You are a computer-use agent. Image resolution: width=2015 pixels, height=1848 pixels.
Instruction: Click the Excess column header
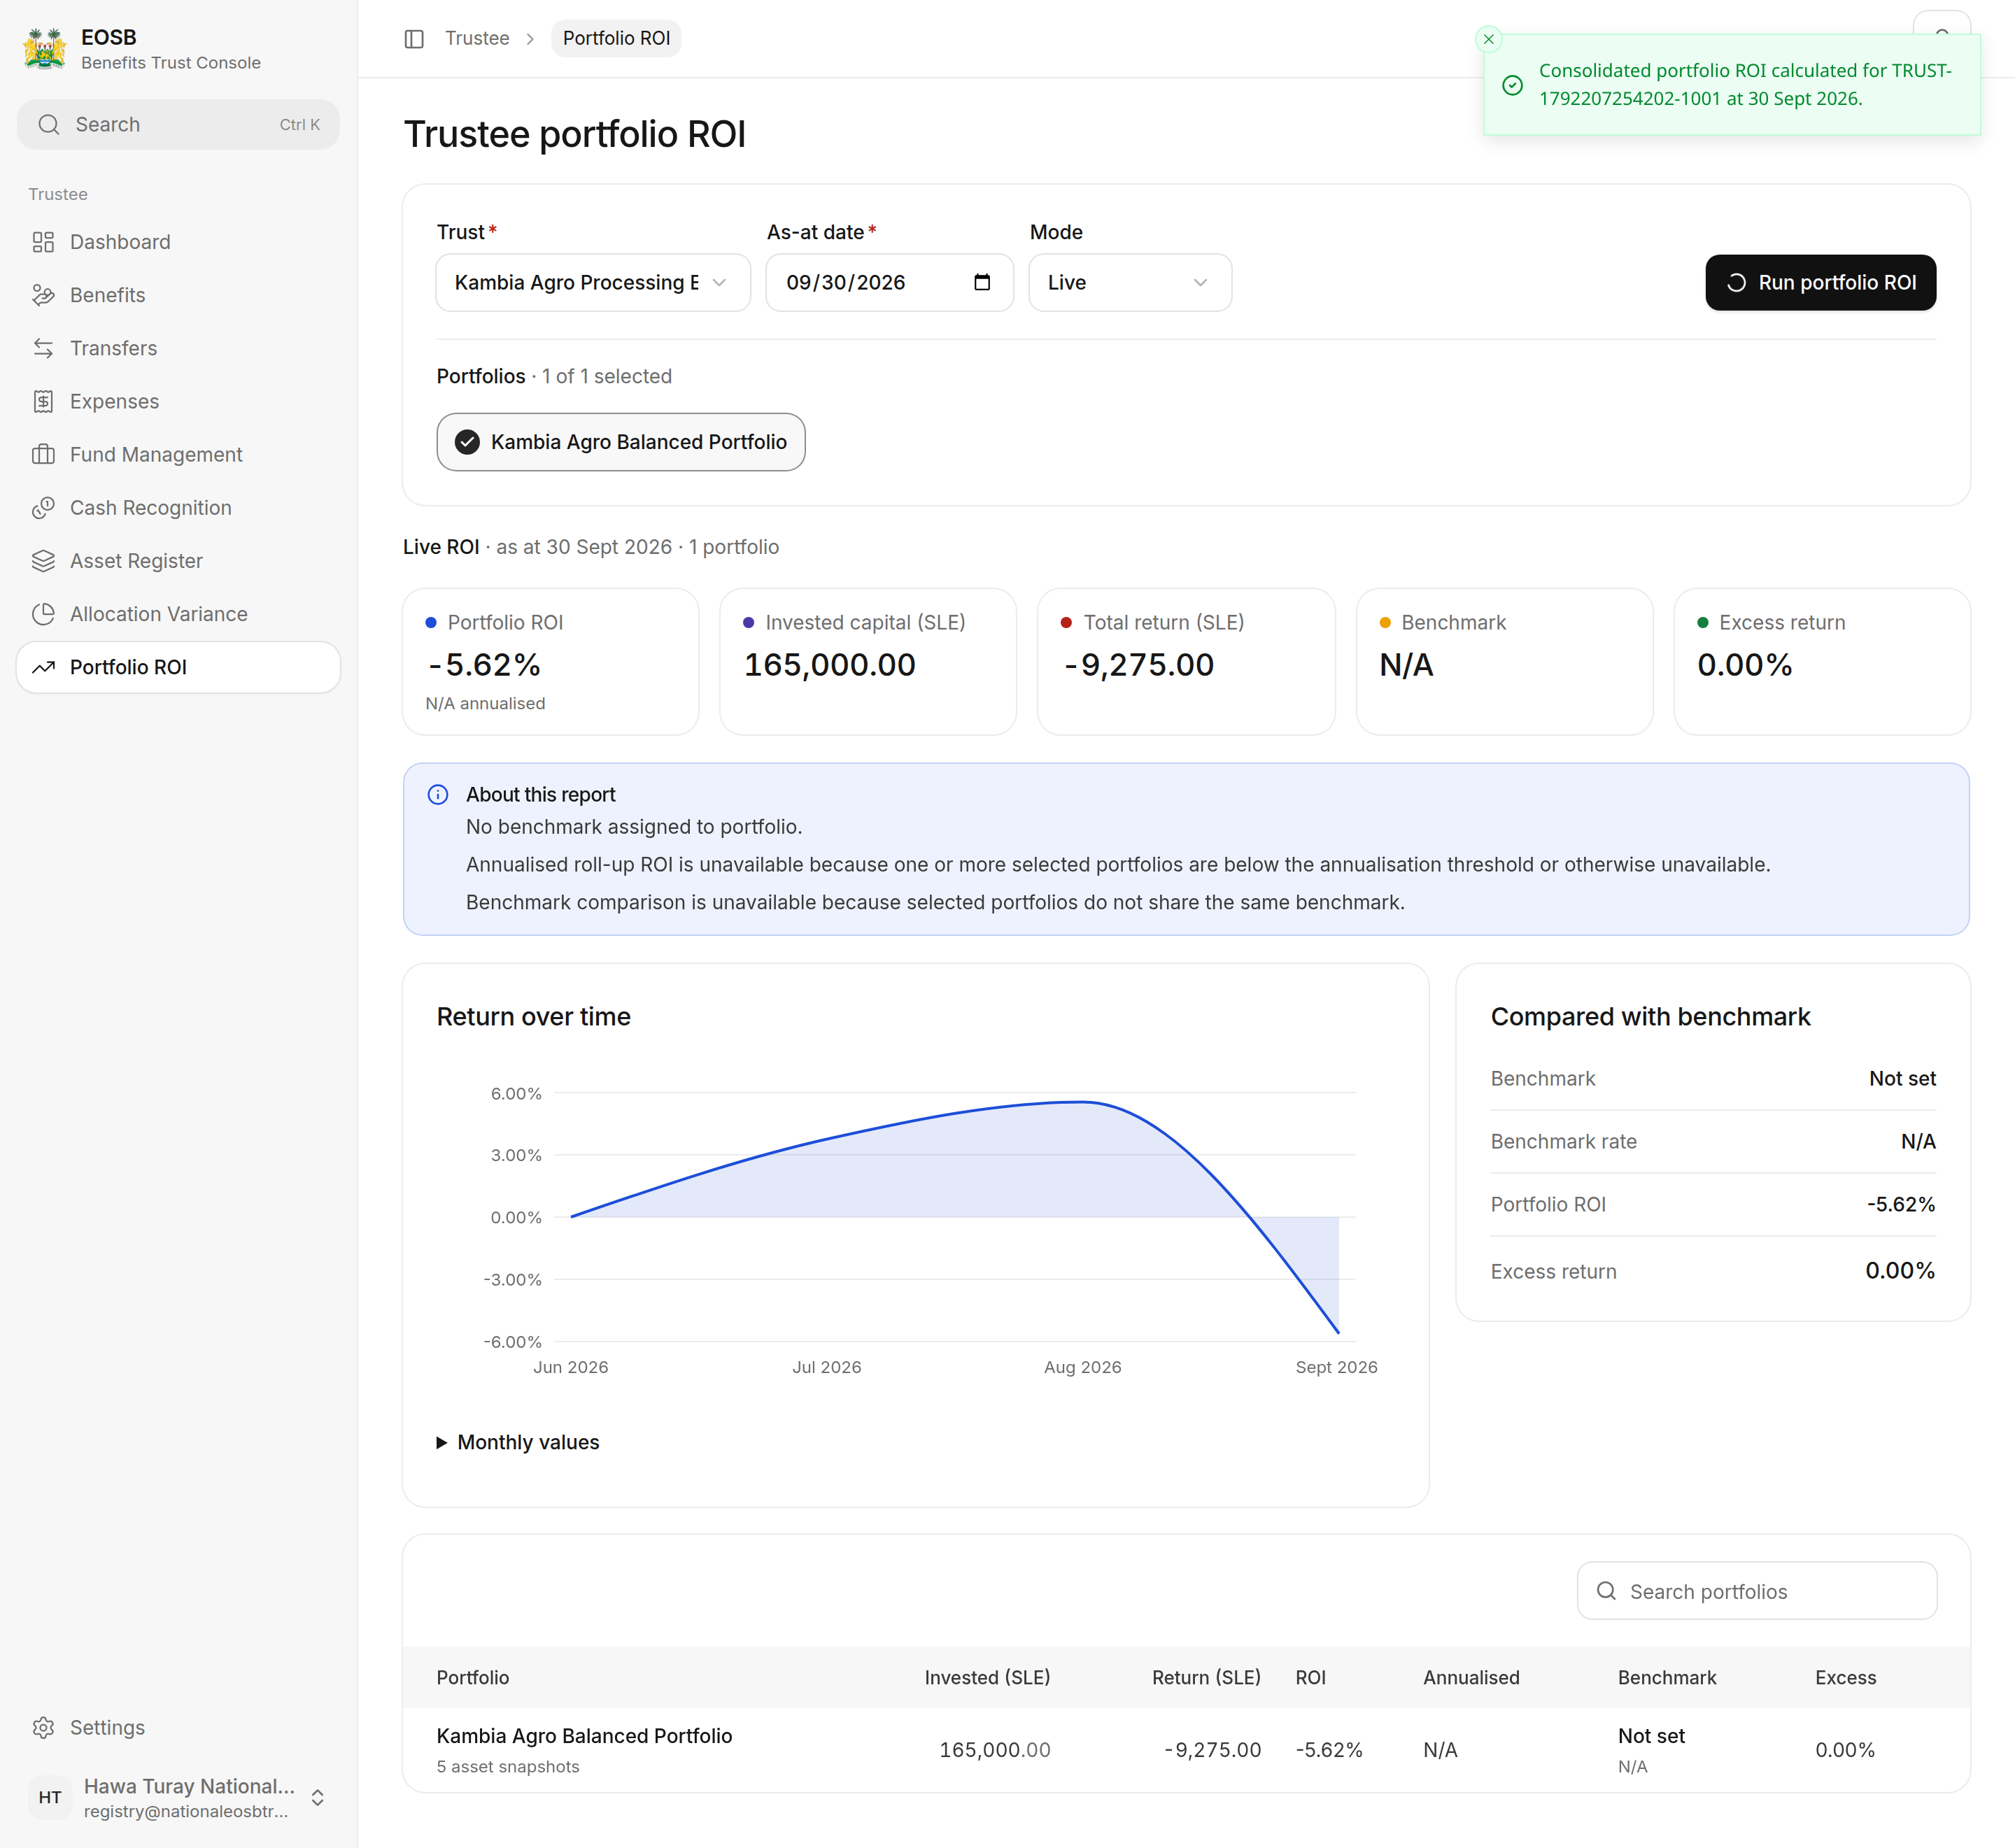[1845, 1677]
